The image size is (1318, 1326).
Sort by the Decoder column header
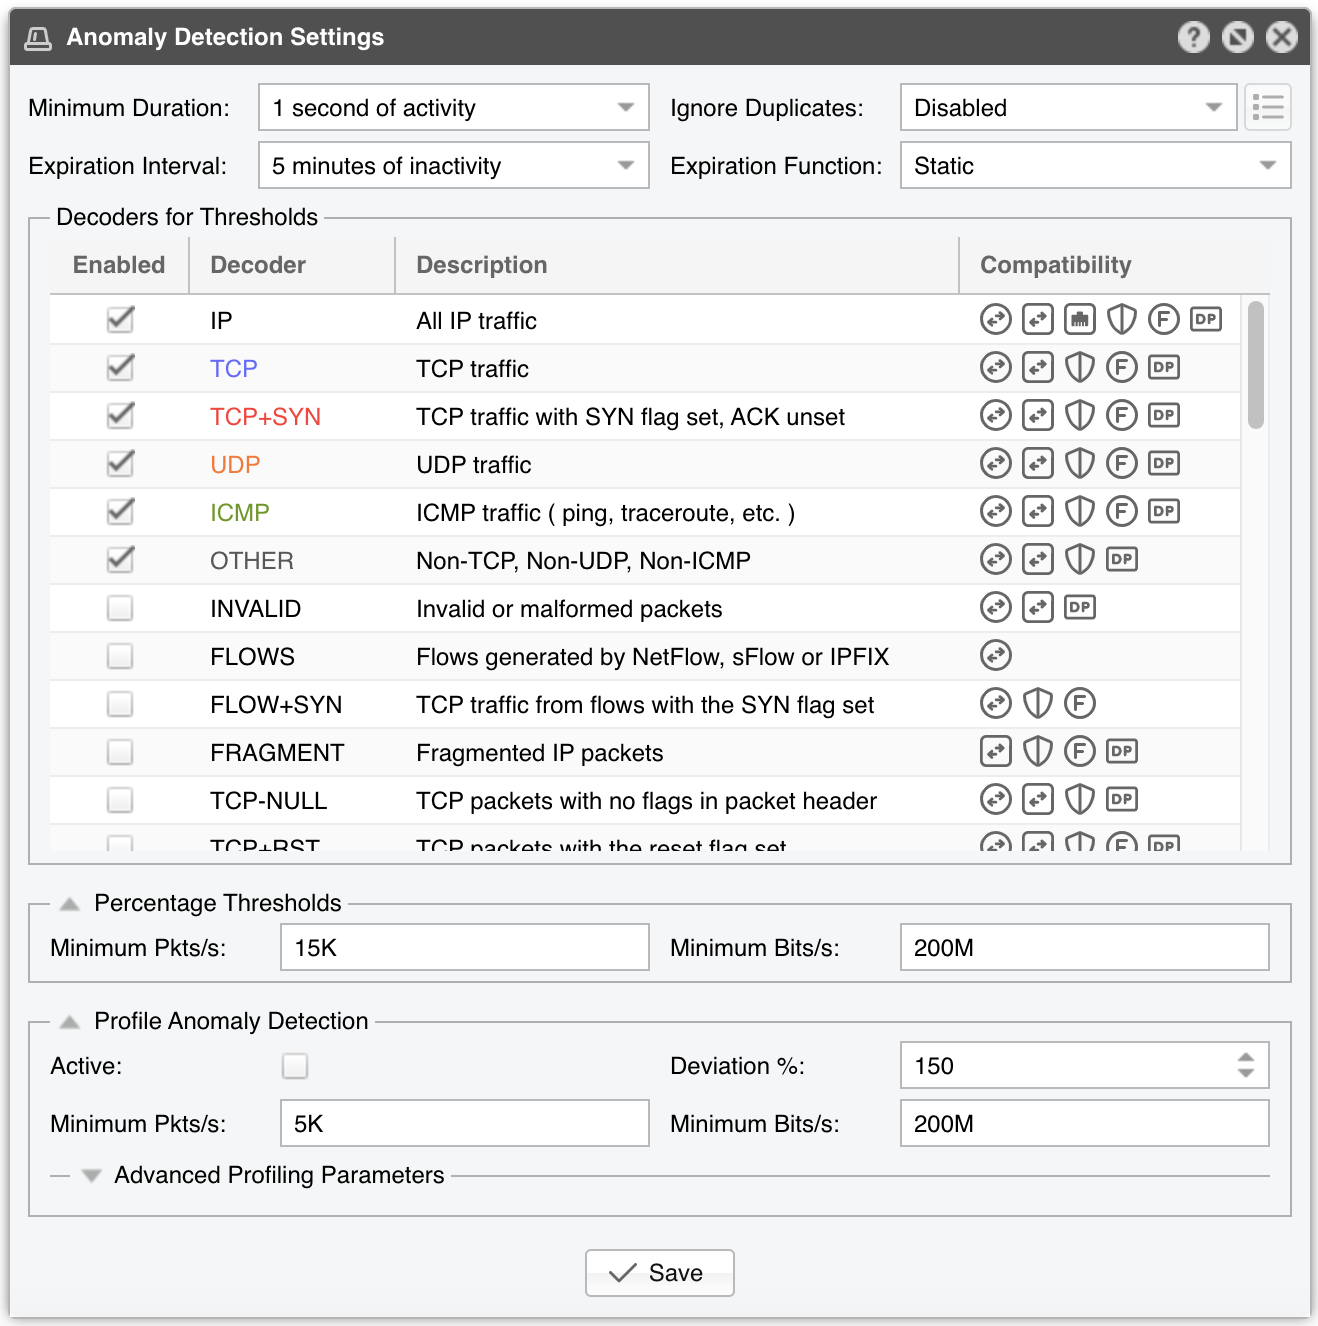pyautogui.click(x=258, y=265)
